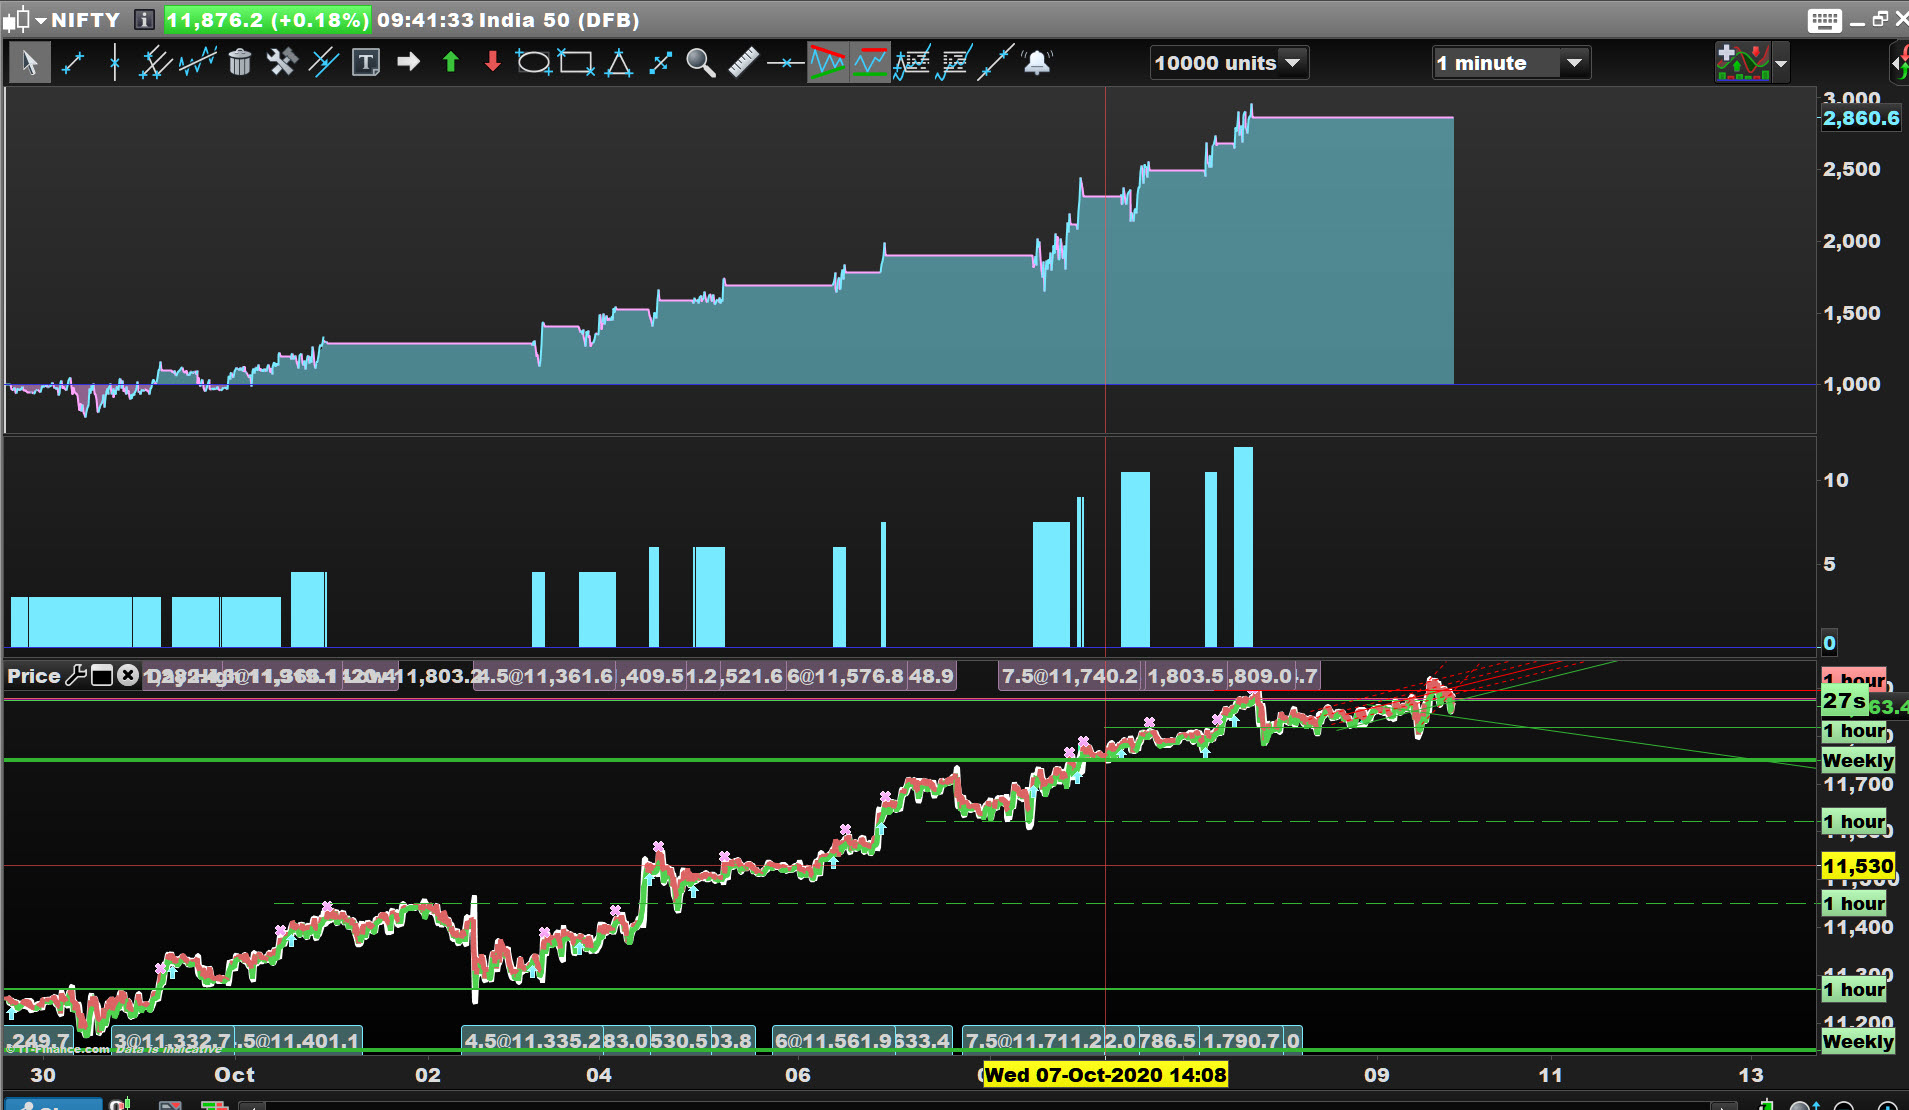Select the rectangle drawing tool
Screen dimensions: 1909x1110
tap(576, 63)
